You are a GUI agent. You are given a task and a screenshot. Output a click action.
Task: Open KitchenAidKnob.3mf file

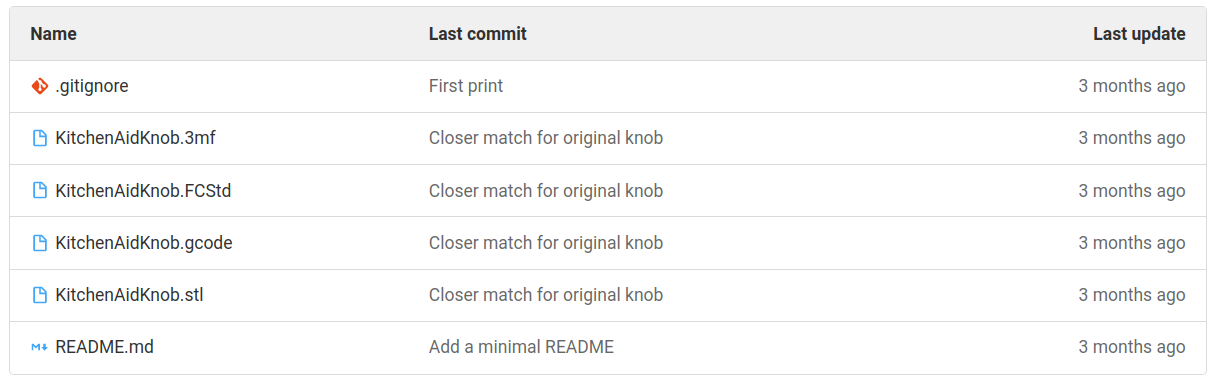136,138
